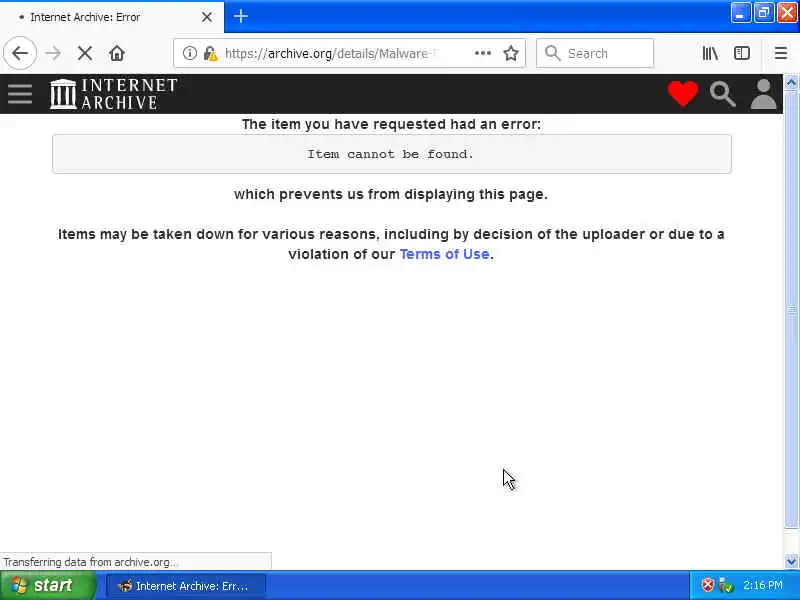Screen dimensions: 800x600
Task: Click the 2:16 PM taskbar clock
Action: point(763,585)
